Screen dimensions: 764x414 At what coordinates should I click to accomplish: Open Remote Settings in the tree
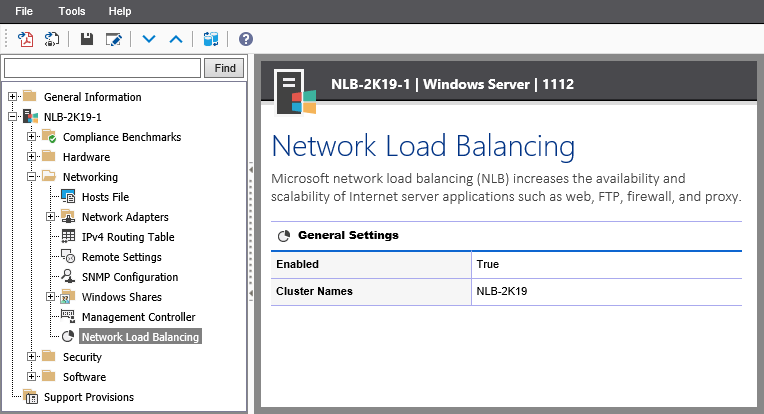click(122, 257)
